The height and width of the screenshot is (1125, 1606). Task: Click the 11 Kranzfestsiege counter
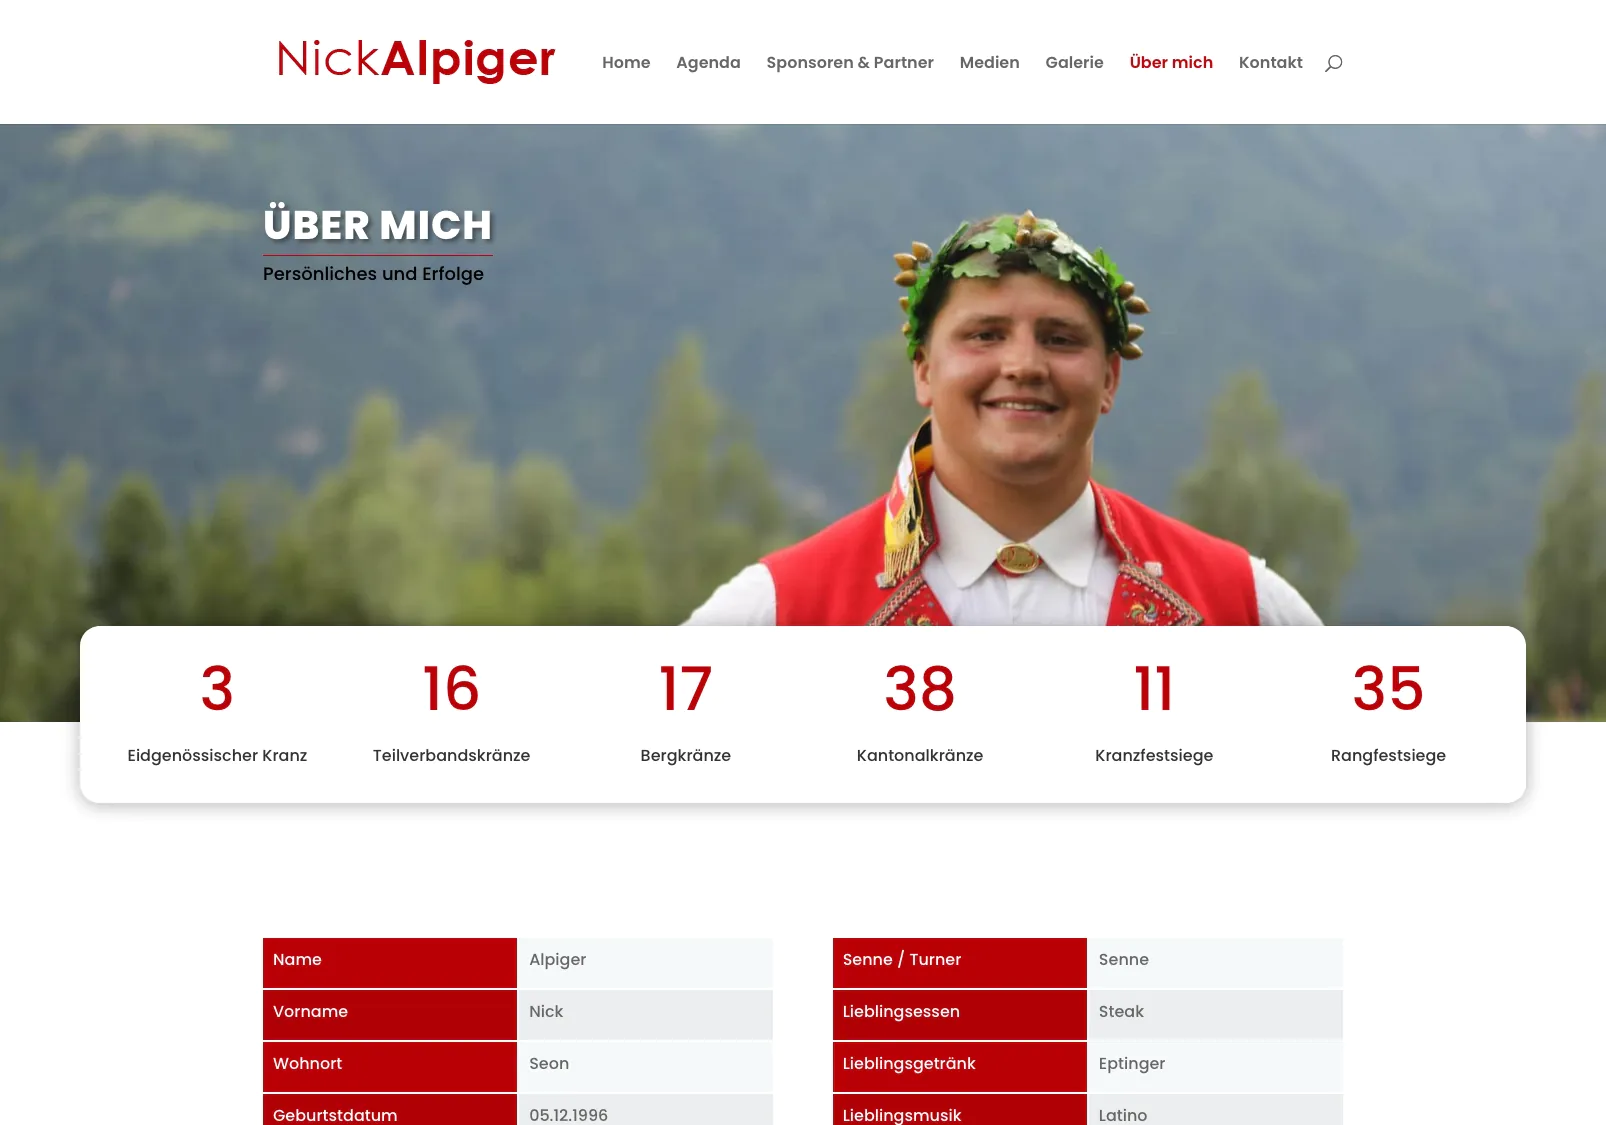click(x=1154, y=712)
